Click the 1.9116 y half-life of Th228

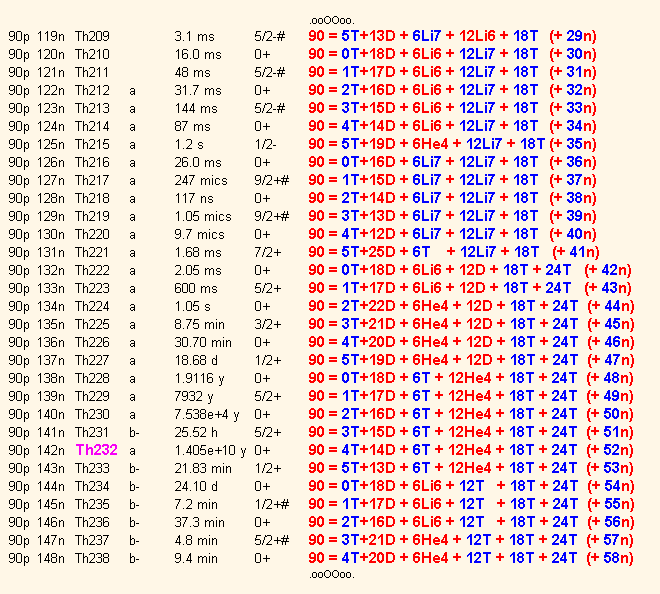200,378
